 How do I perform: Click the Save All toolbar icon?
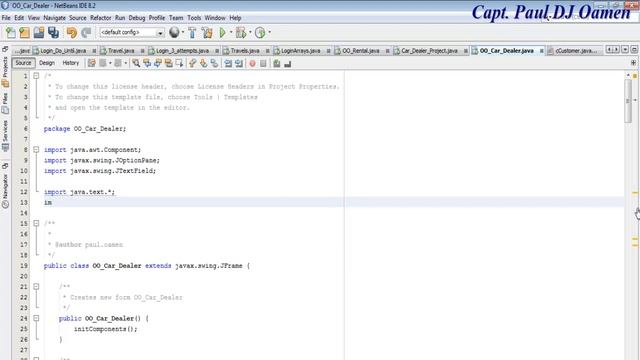53,33
